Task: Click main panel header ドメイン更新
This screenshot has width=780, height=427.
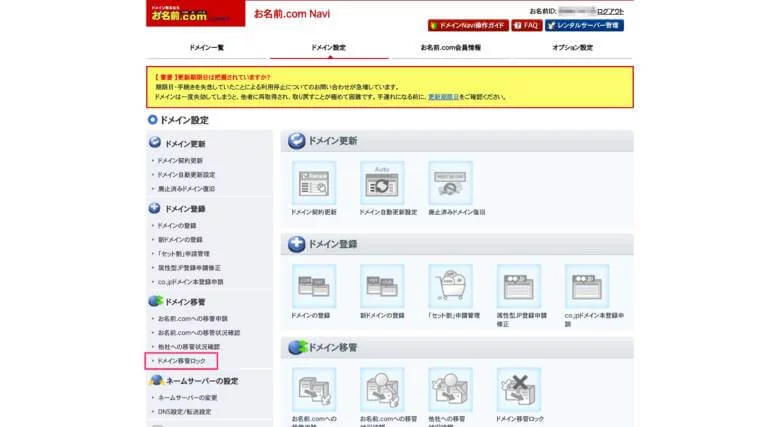Action: [333, 141]
